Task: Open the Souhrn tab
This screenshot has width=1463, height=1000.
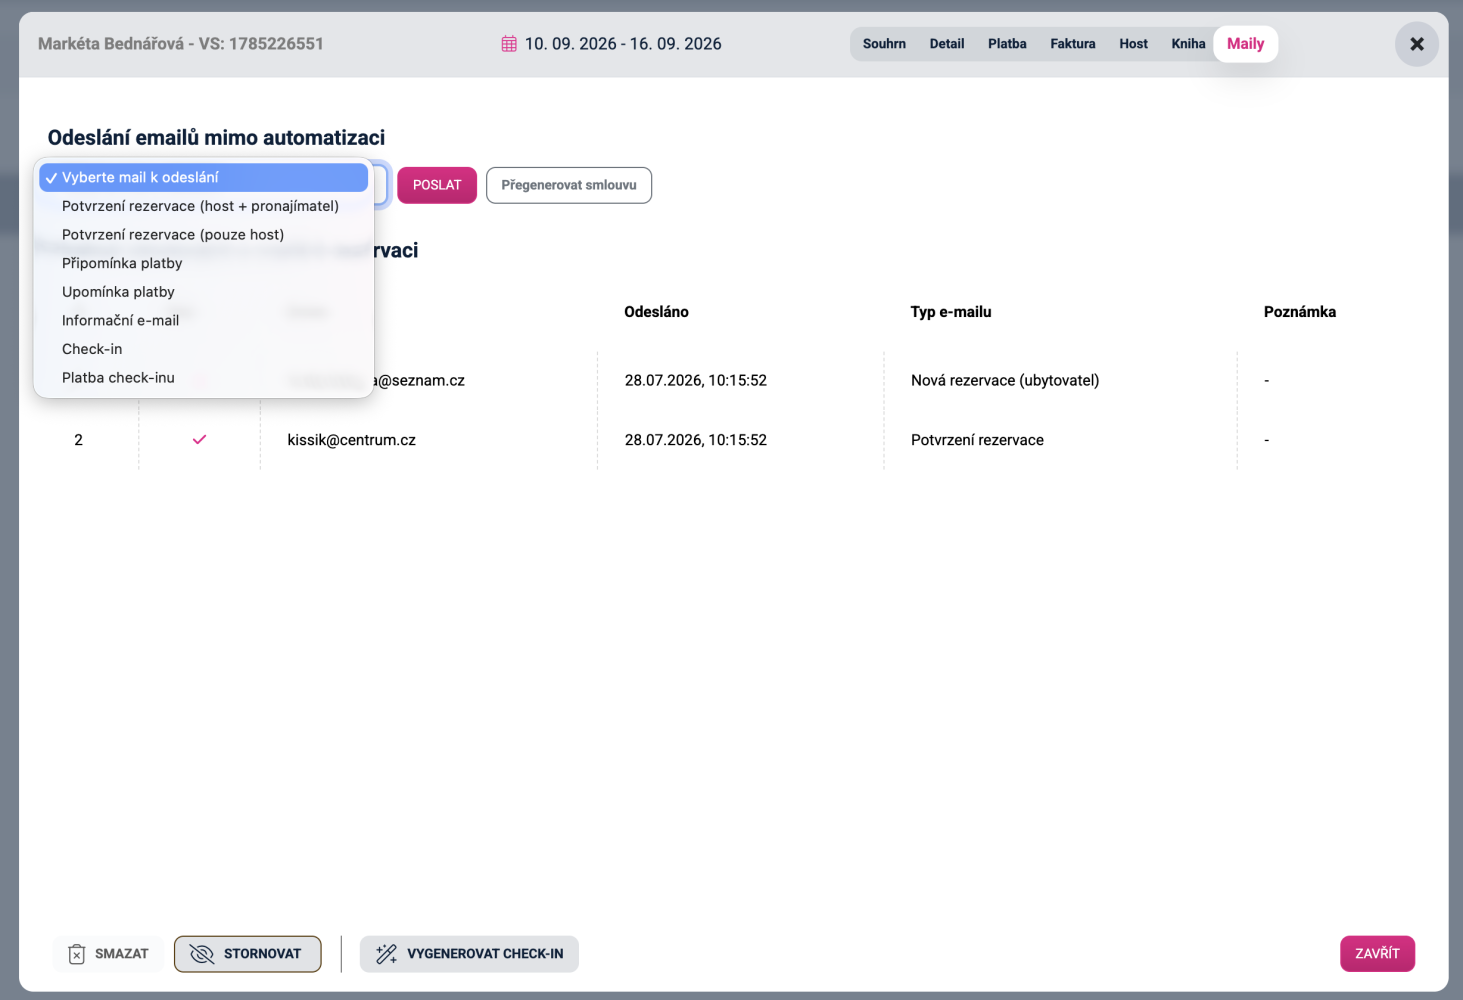Action: click(884, 44)
